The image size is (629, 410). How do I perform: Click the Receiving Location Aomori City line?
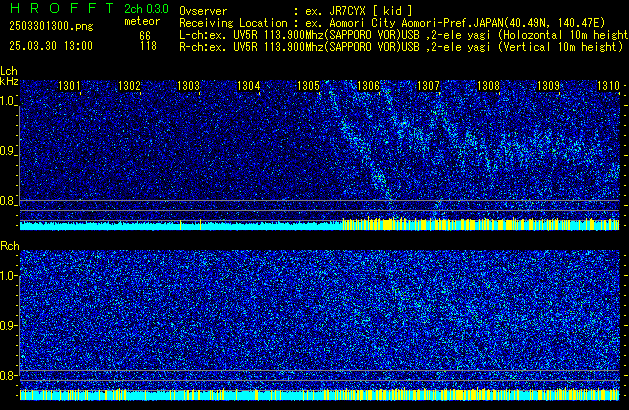click(392, 23)
